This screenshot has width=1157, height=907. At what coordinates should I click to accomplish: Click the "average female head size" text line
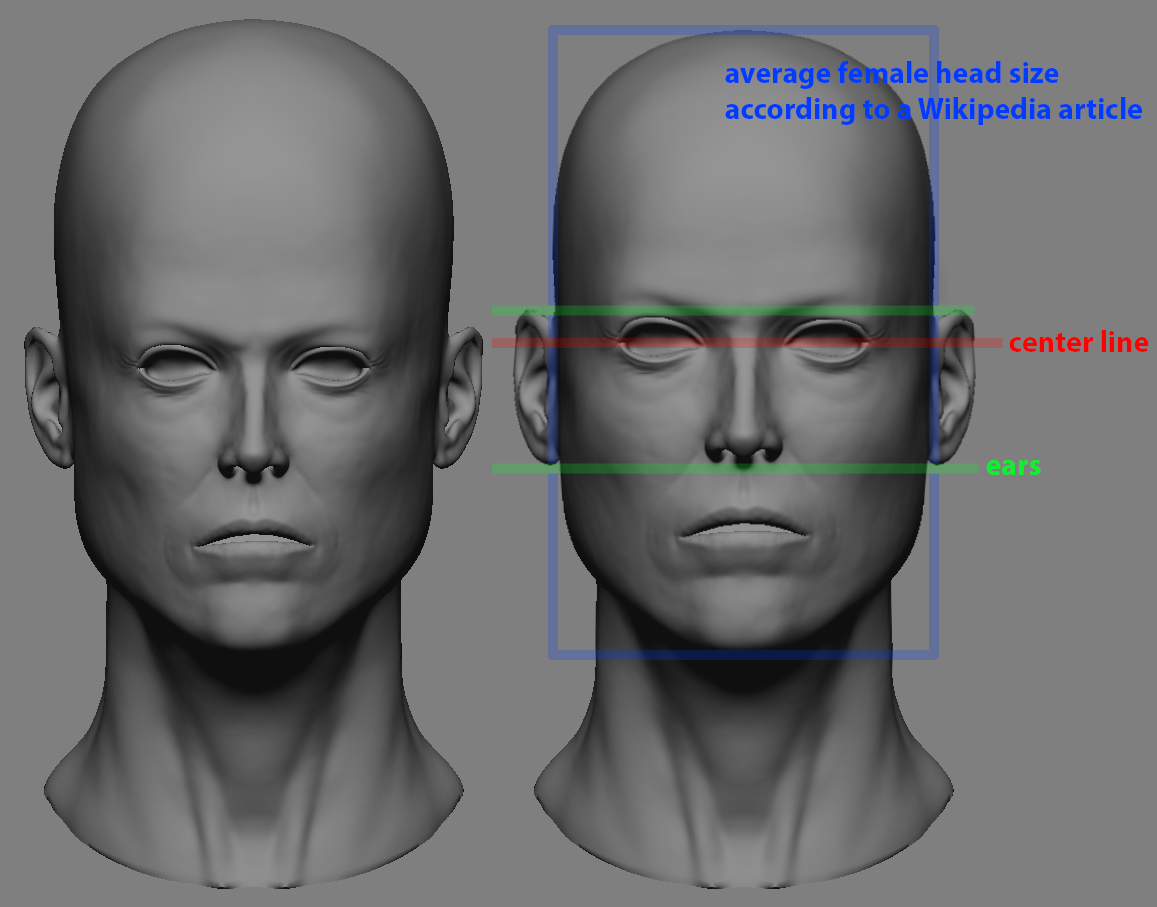[891, 74]
